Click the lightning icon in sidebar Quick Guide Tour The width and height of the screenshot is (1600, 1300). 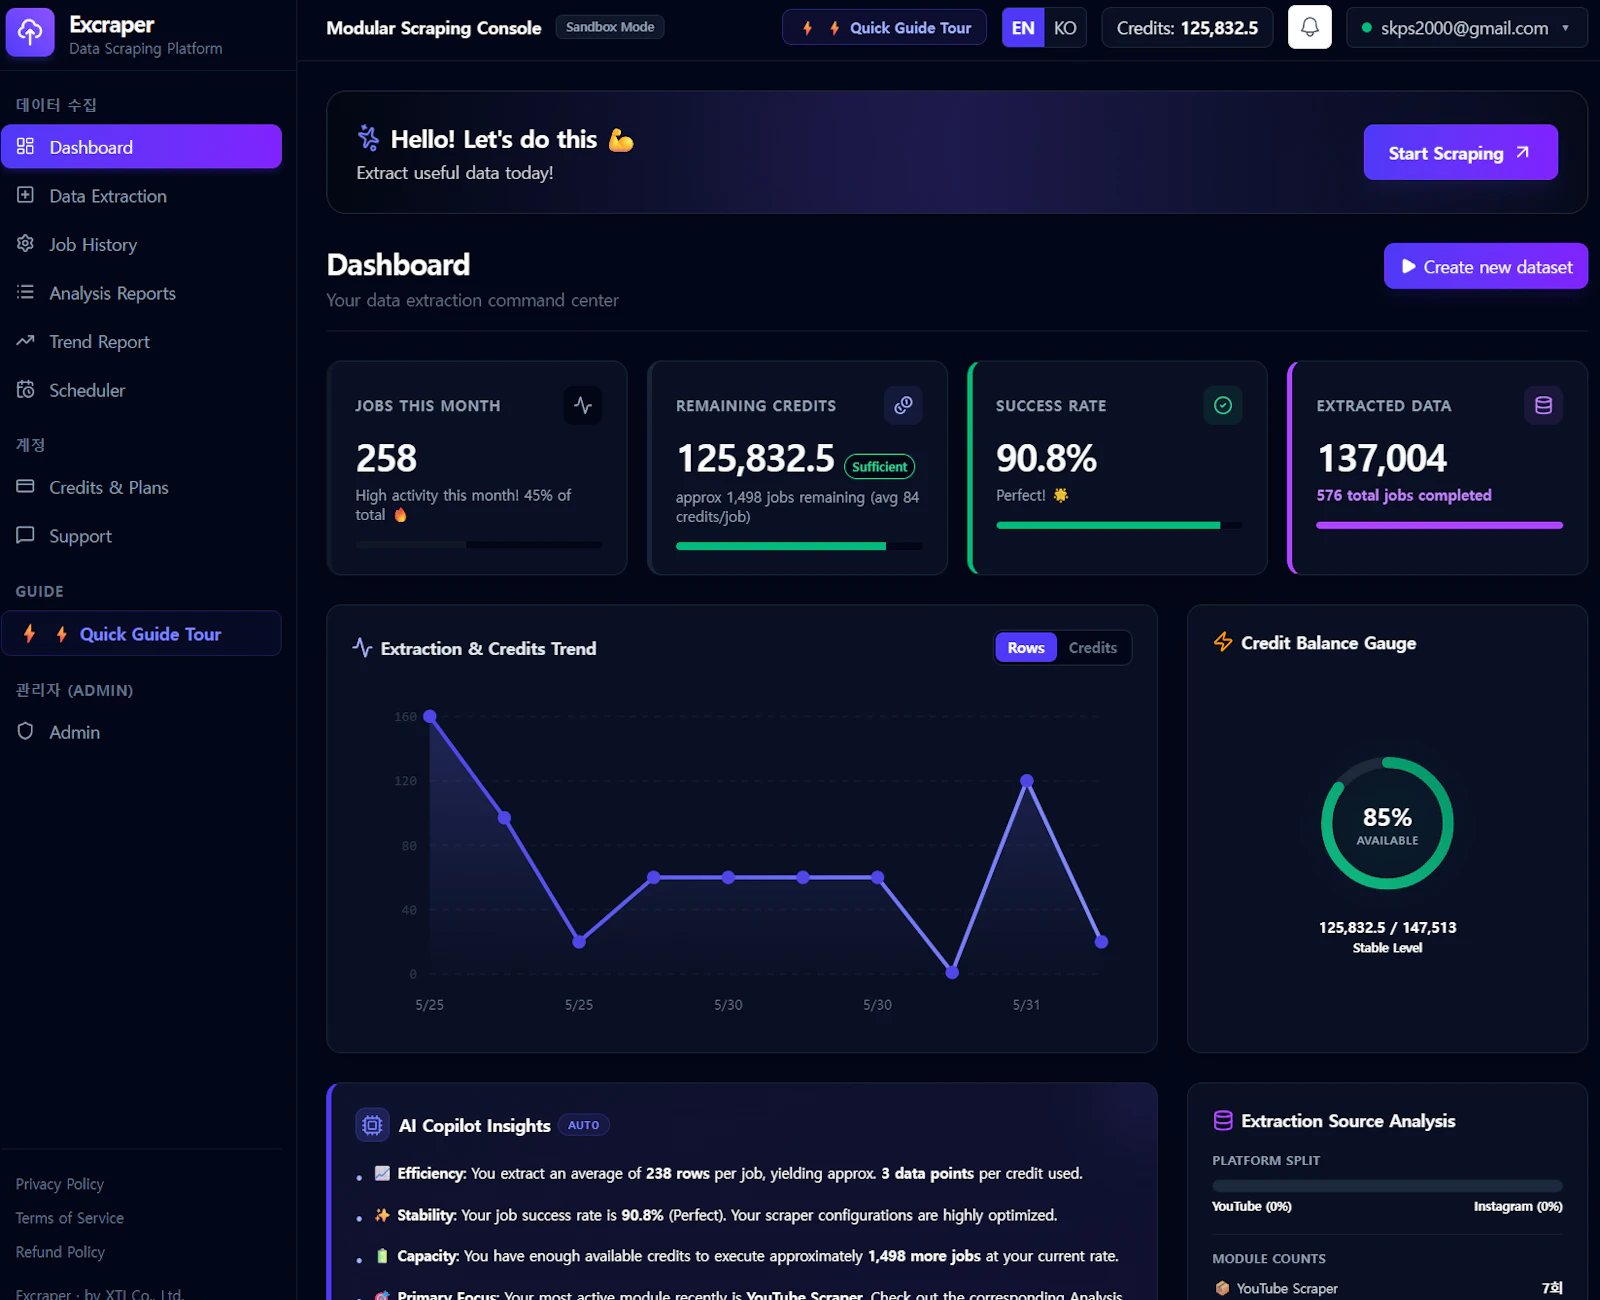(x=30, y=633)
